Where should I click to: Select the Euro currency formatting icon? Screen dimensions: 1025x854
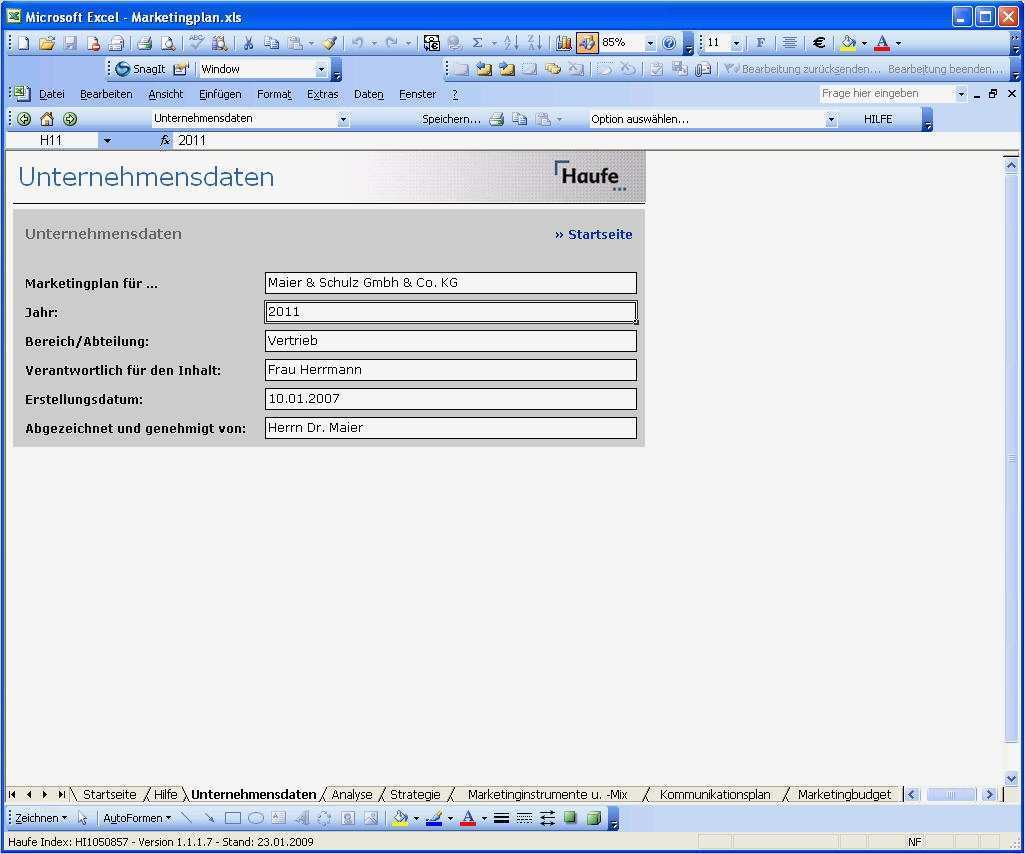click(819, 43)
